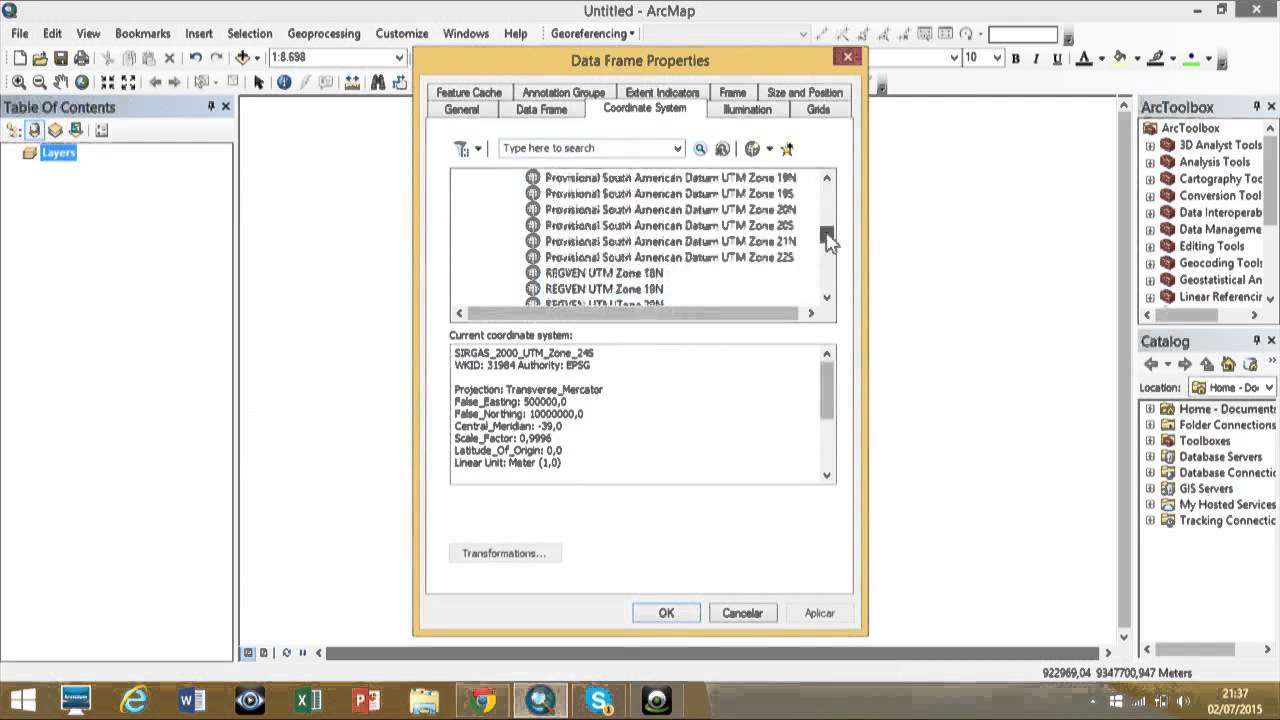
Task: Click the spatial filter icon in dialog
Action: [462, 149]
